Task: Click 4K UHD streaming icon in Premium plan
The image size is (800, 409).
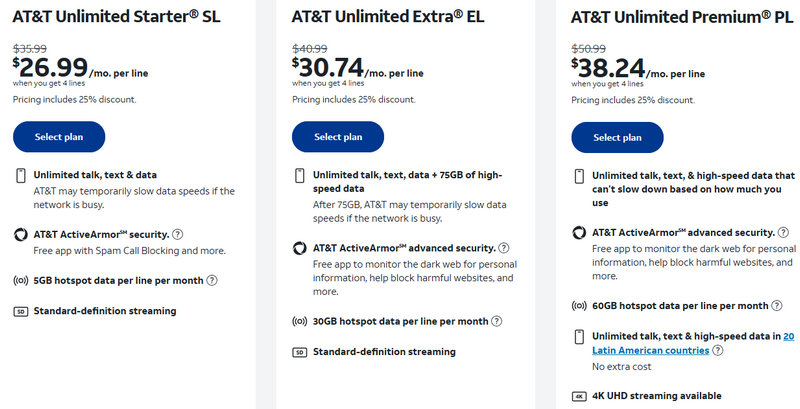Action: (x=578, y=396)
